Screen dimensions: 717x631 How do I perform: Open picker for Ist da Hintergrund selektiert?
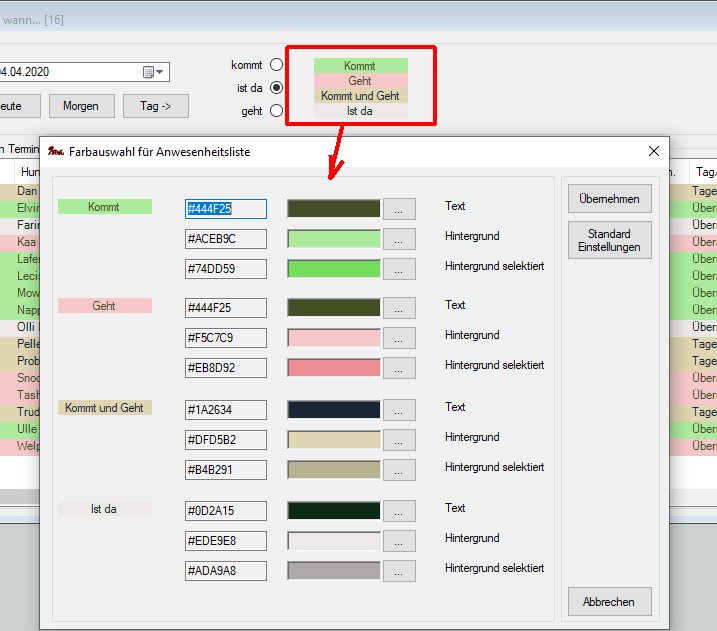pos(400,571)
